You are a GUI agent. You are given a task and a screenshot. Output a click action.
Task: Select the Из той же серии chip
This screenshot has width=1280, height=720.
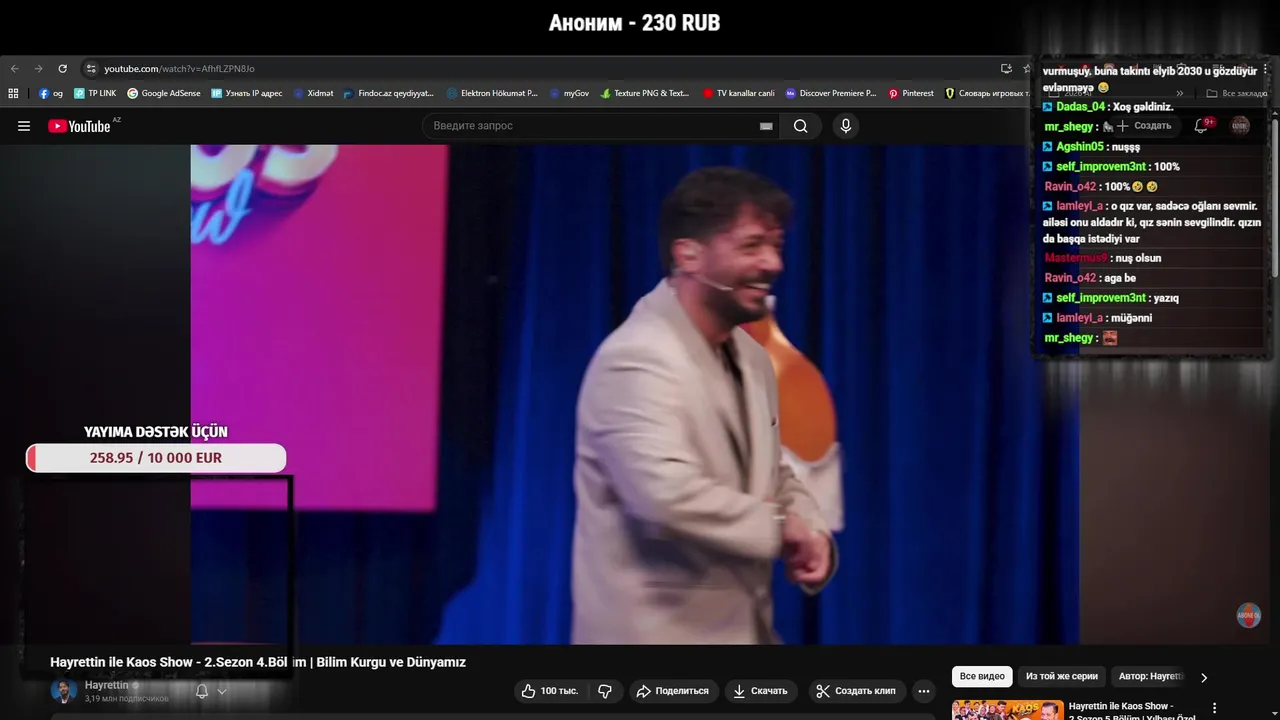click(1062, 677)
